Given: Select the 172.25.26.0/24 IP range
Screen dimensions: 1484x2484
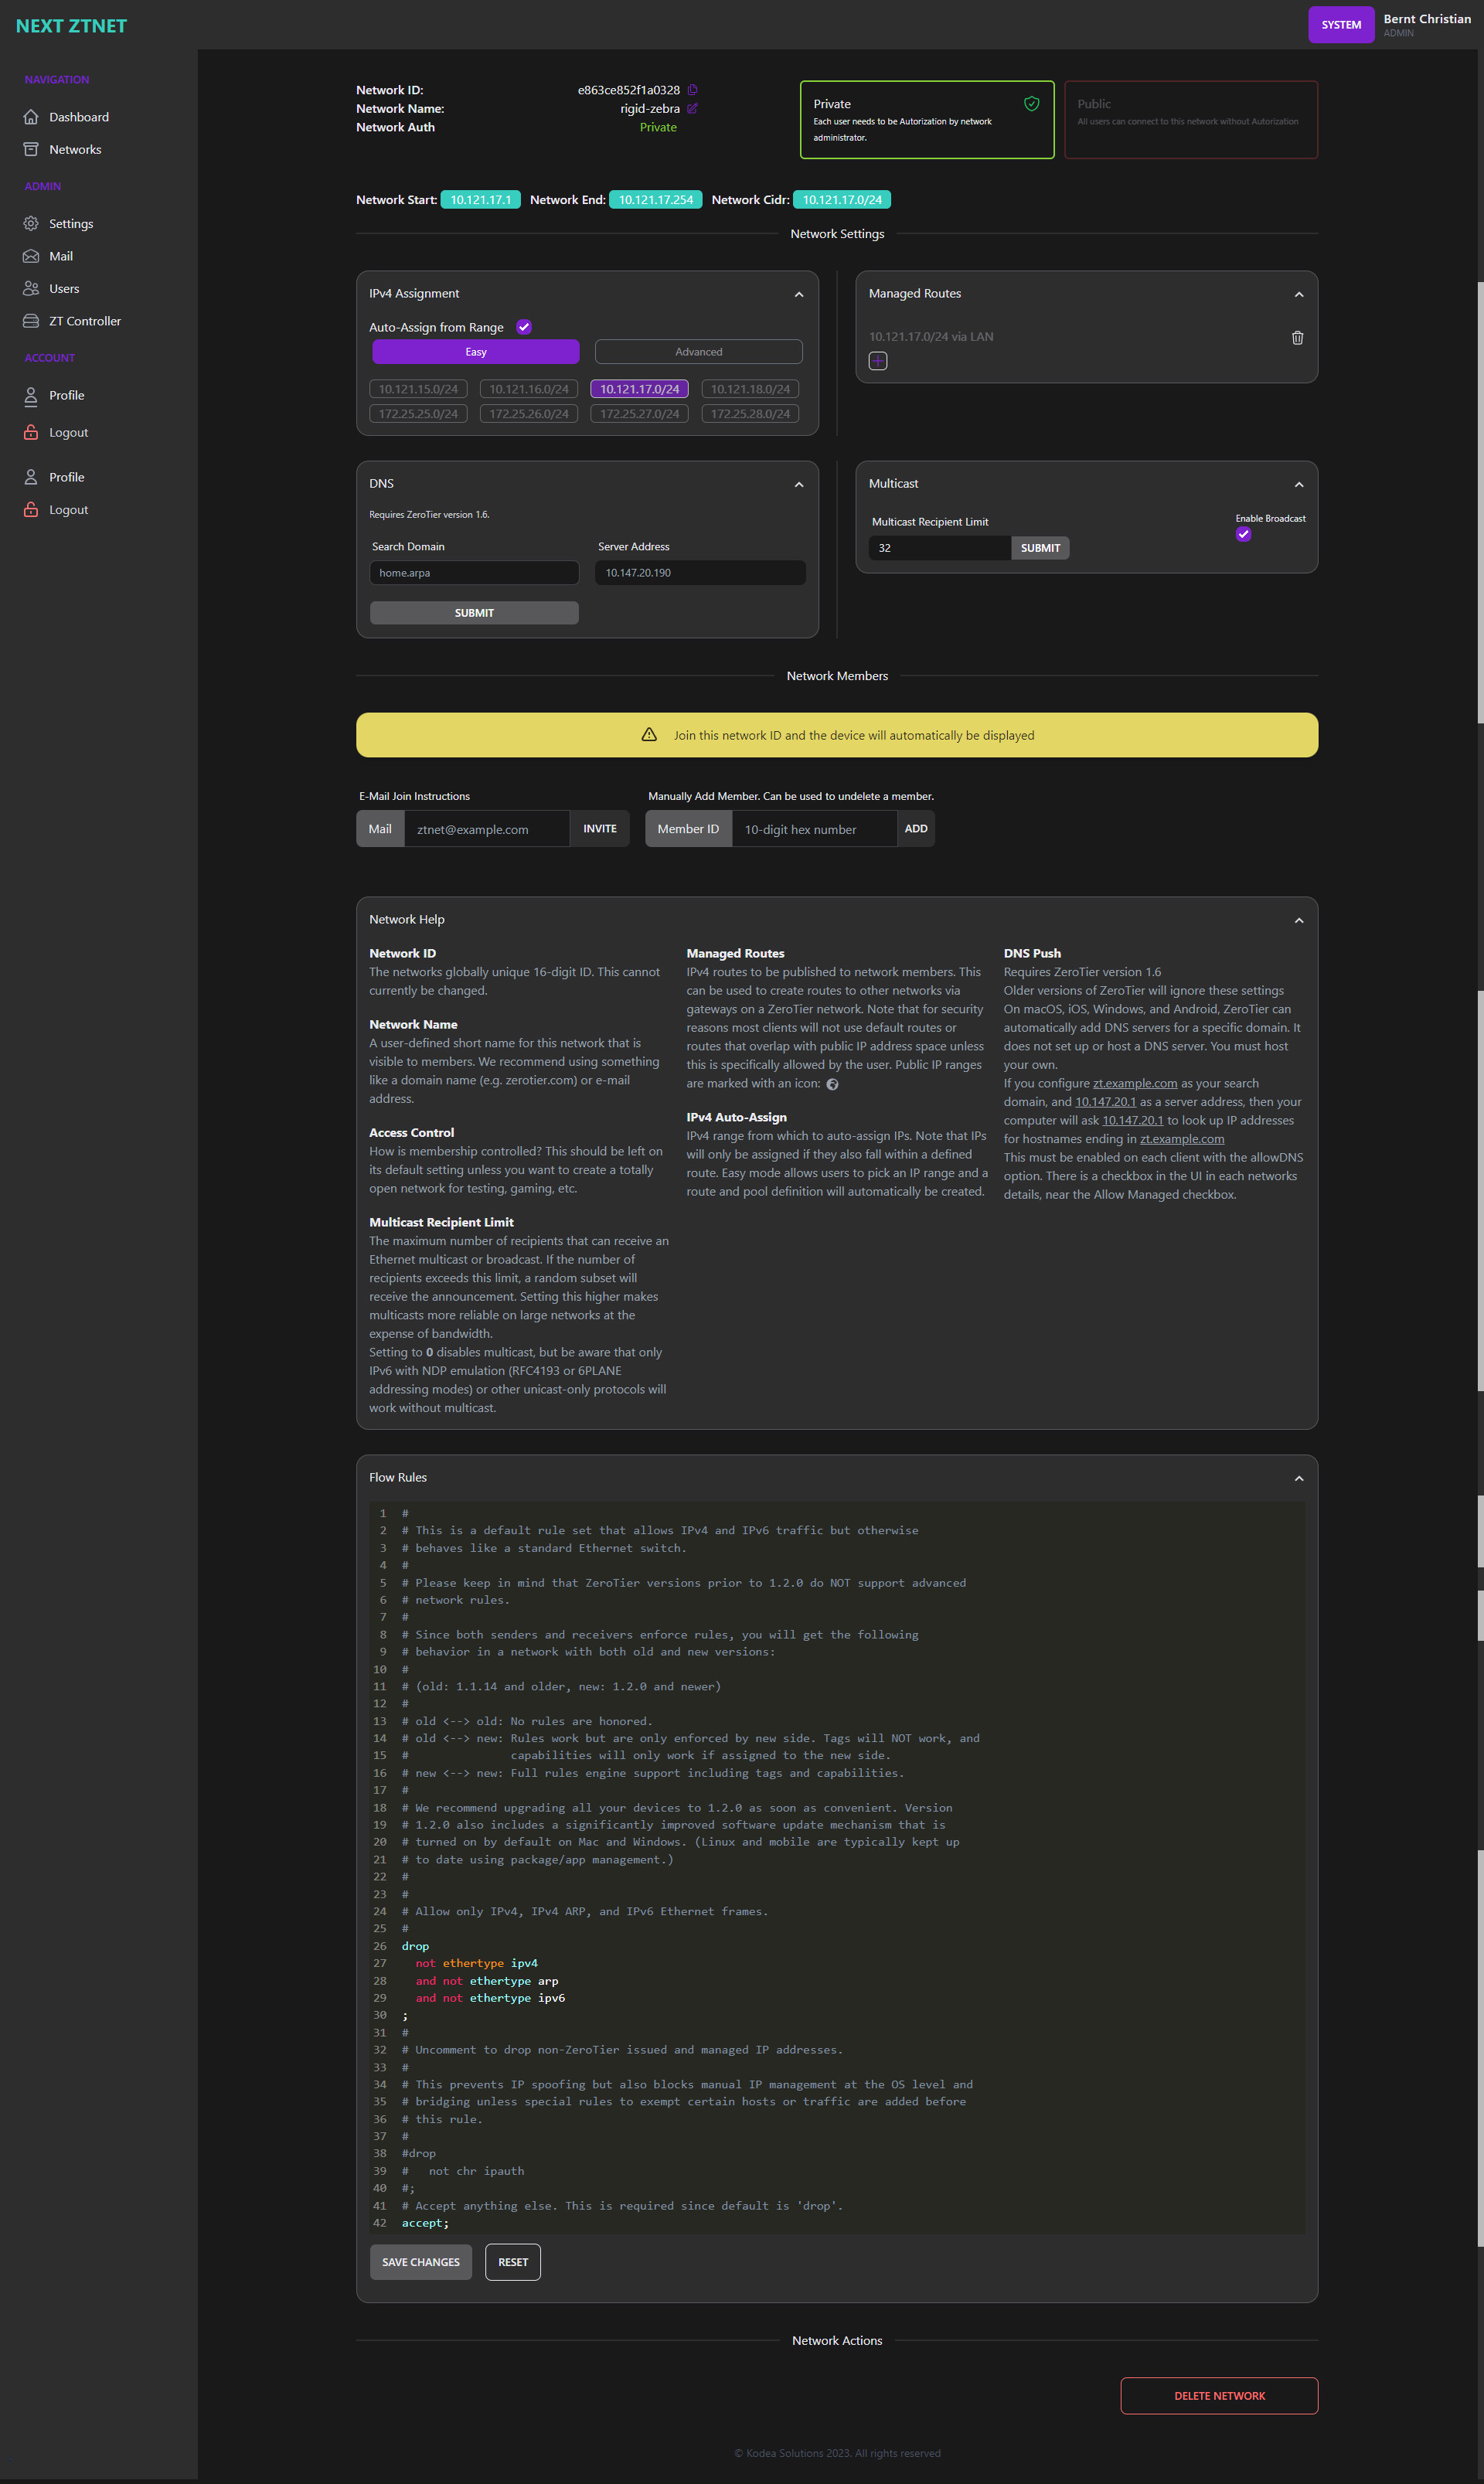Looking at the screenshot, I should click(529, 414).
